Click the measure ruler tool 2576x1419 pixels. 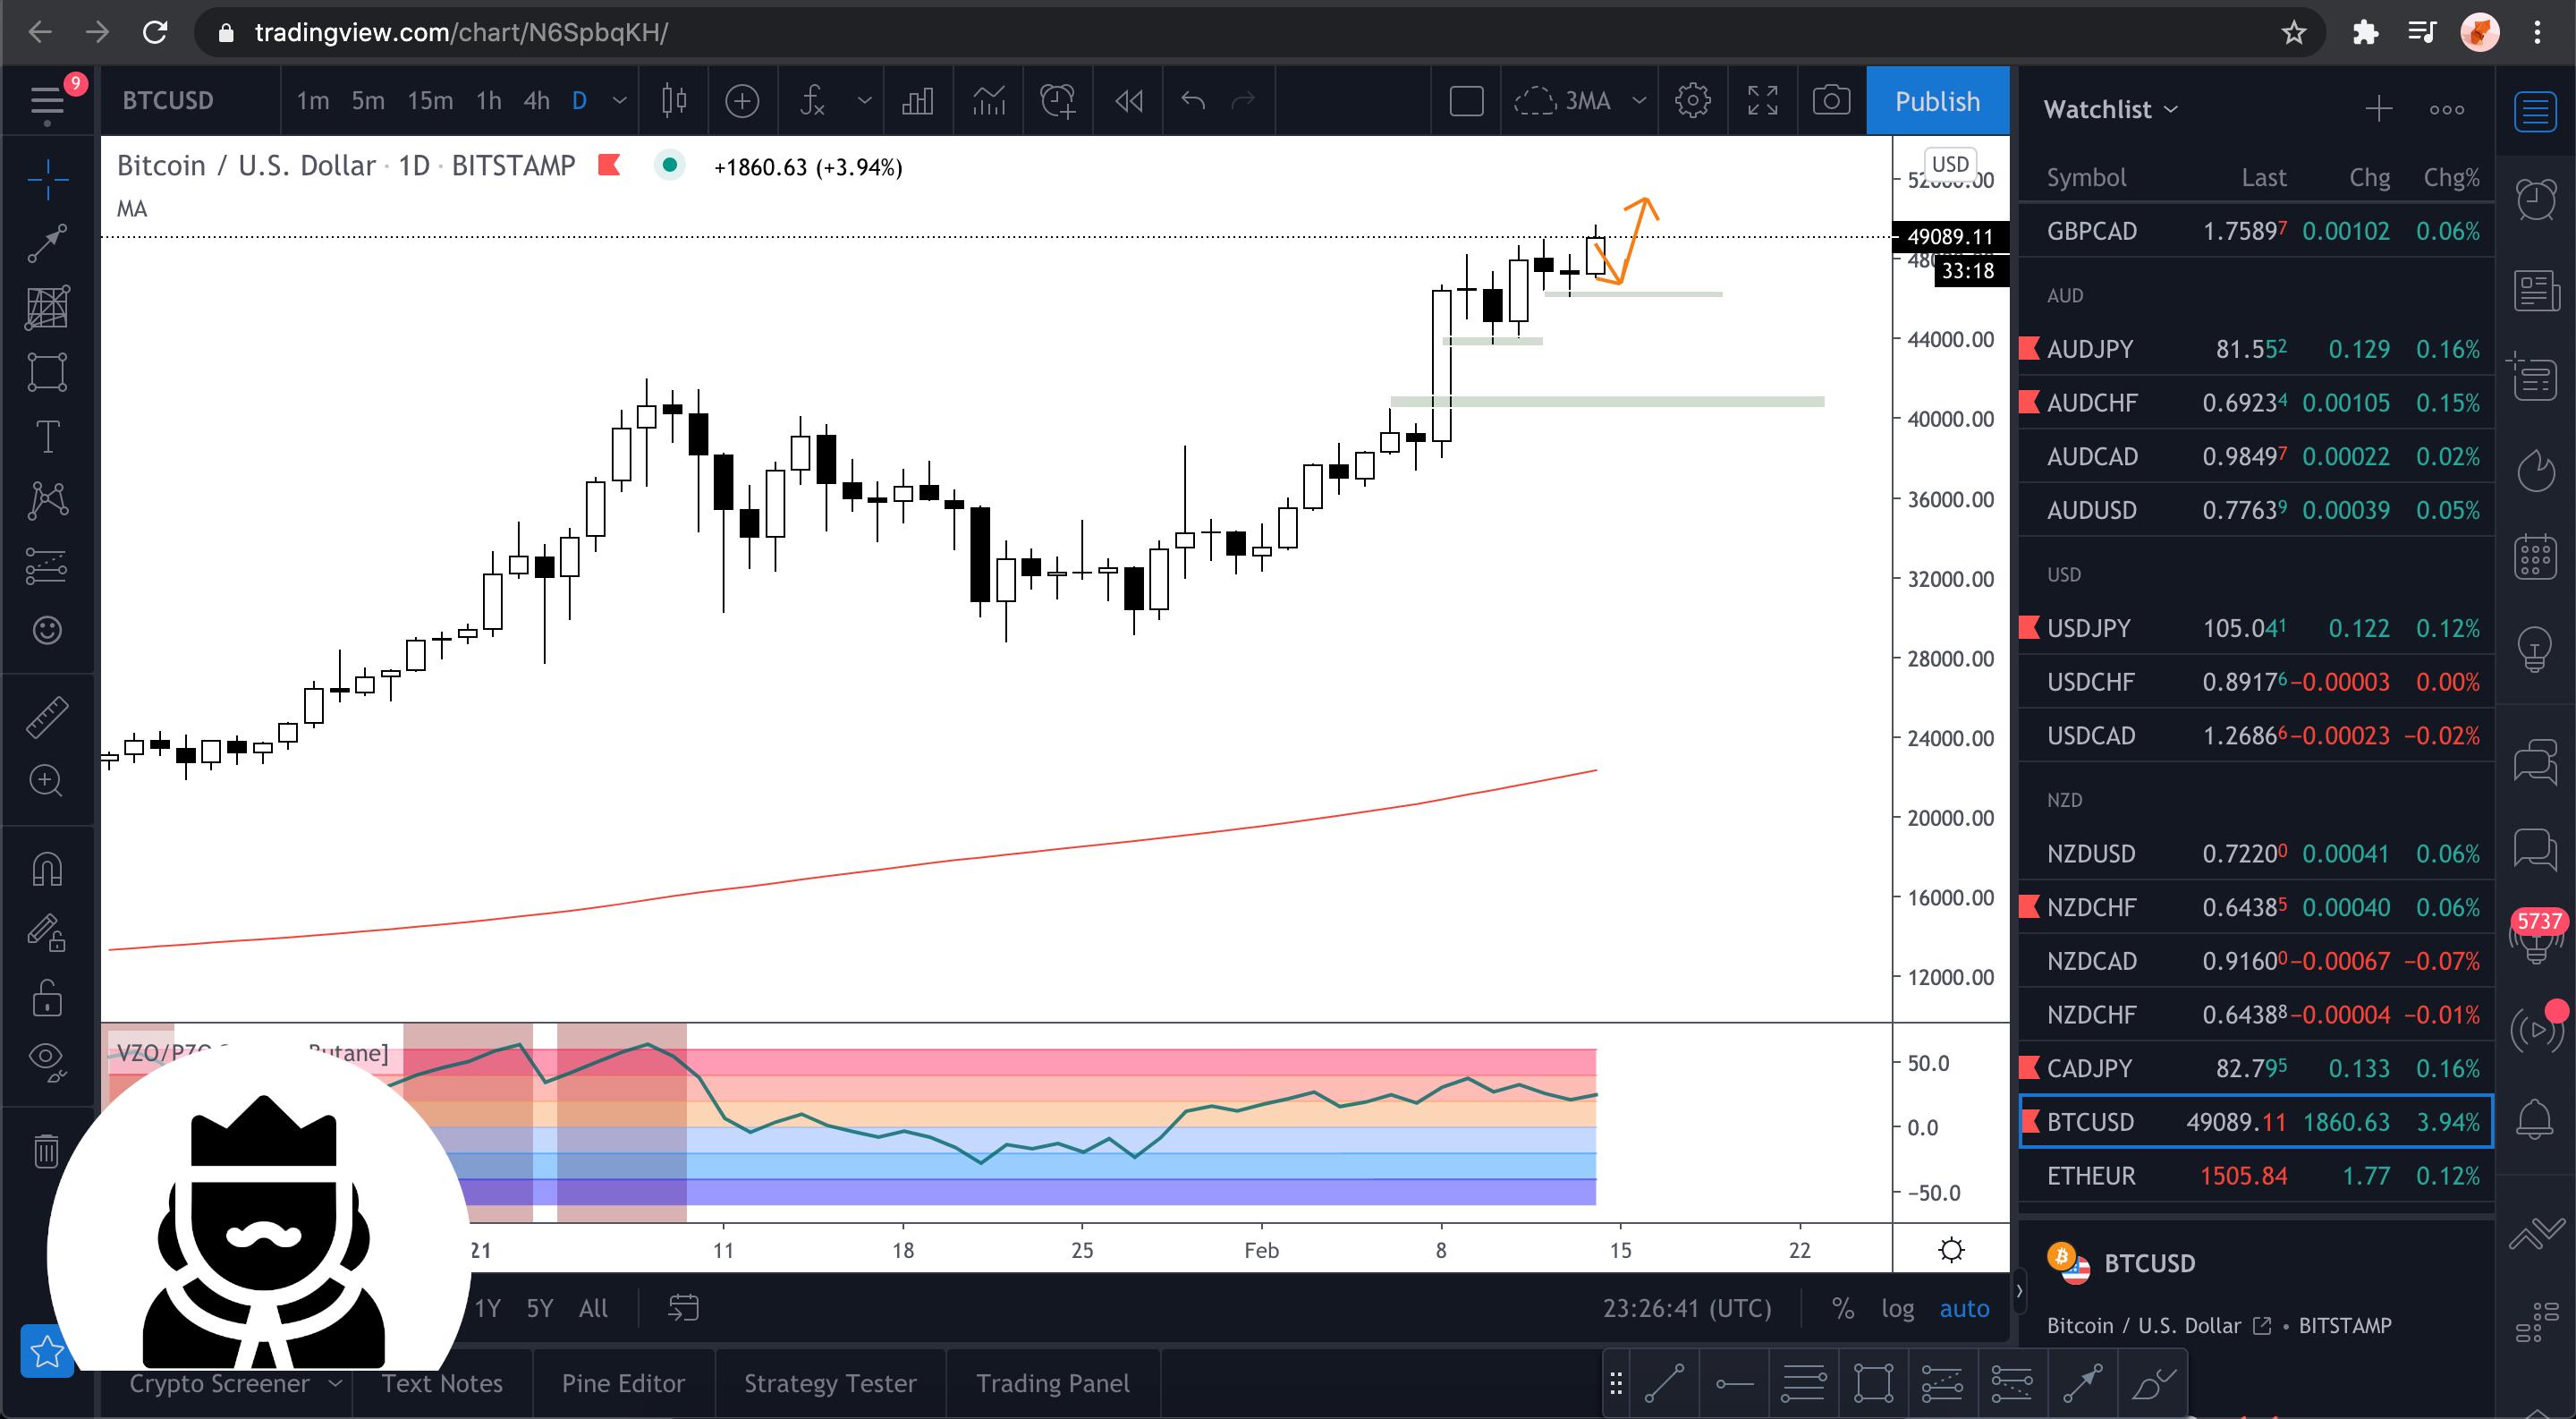point(47,717)
